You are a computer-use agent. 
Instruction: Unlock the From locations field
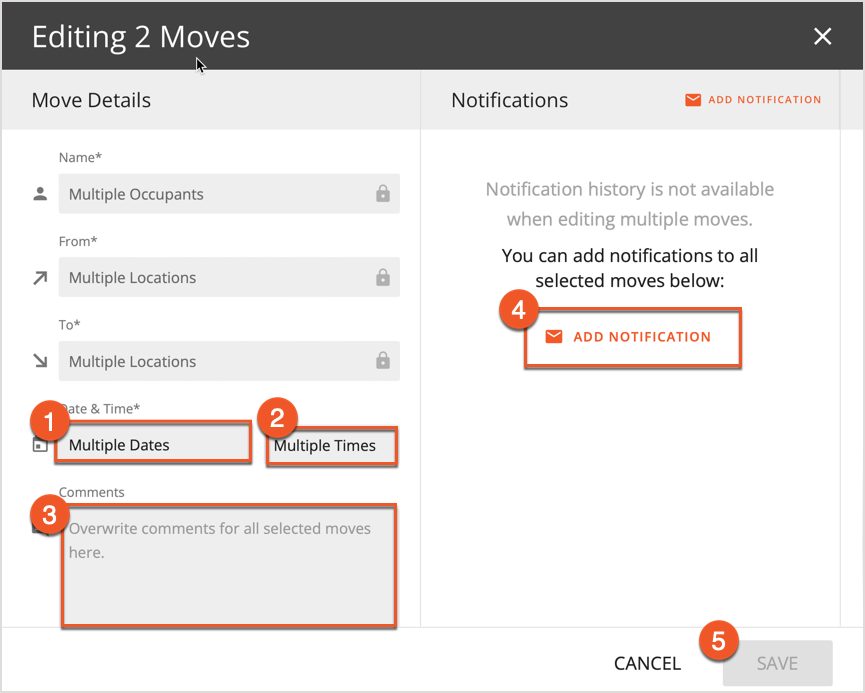tap(382, 277)
